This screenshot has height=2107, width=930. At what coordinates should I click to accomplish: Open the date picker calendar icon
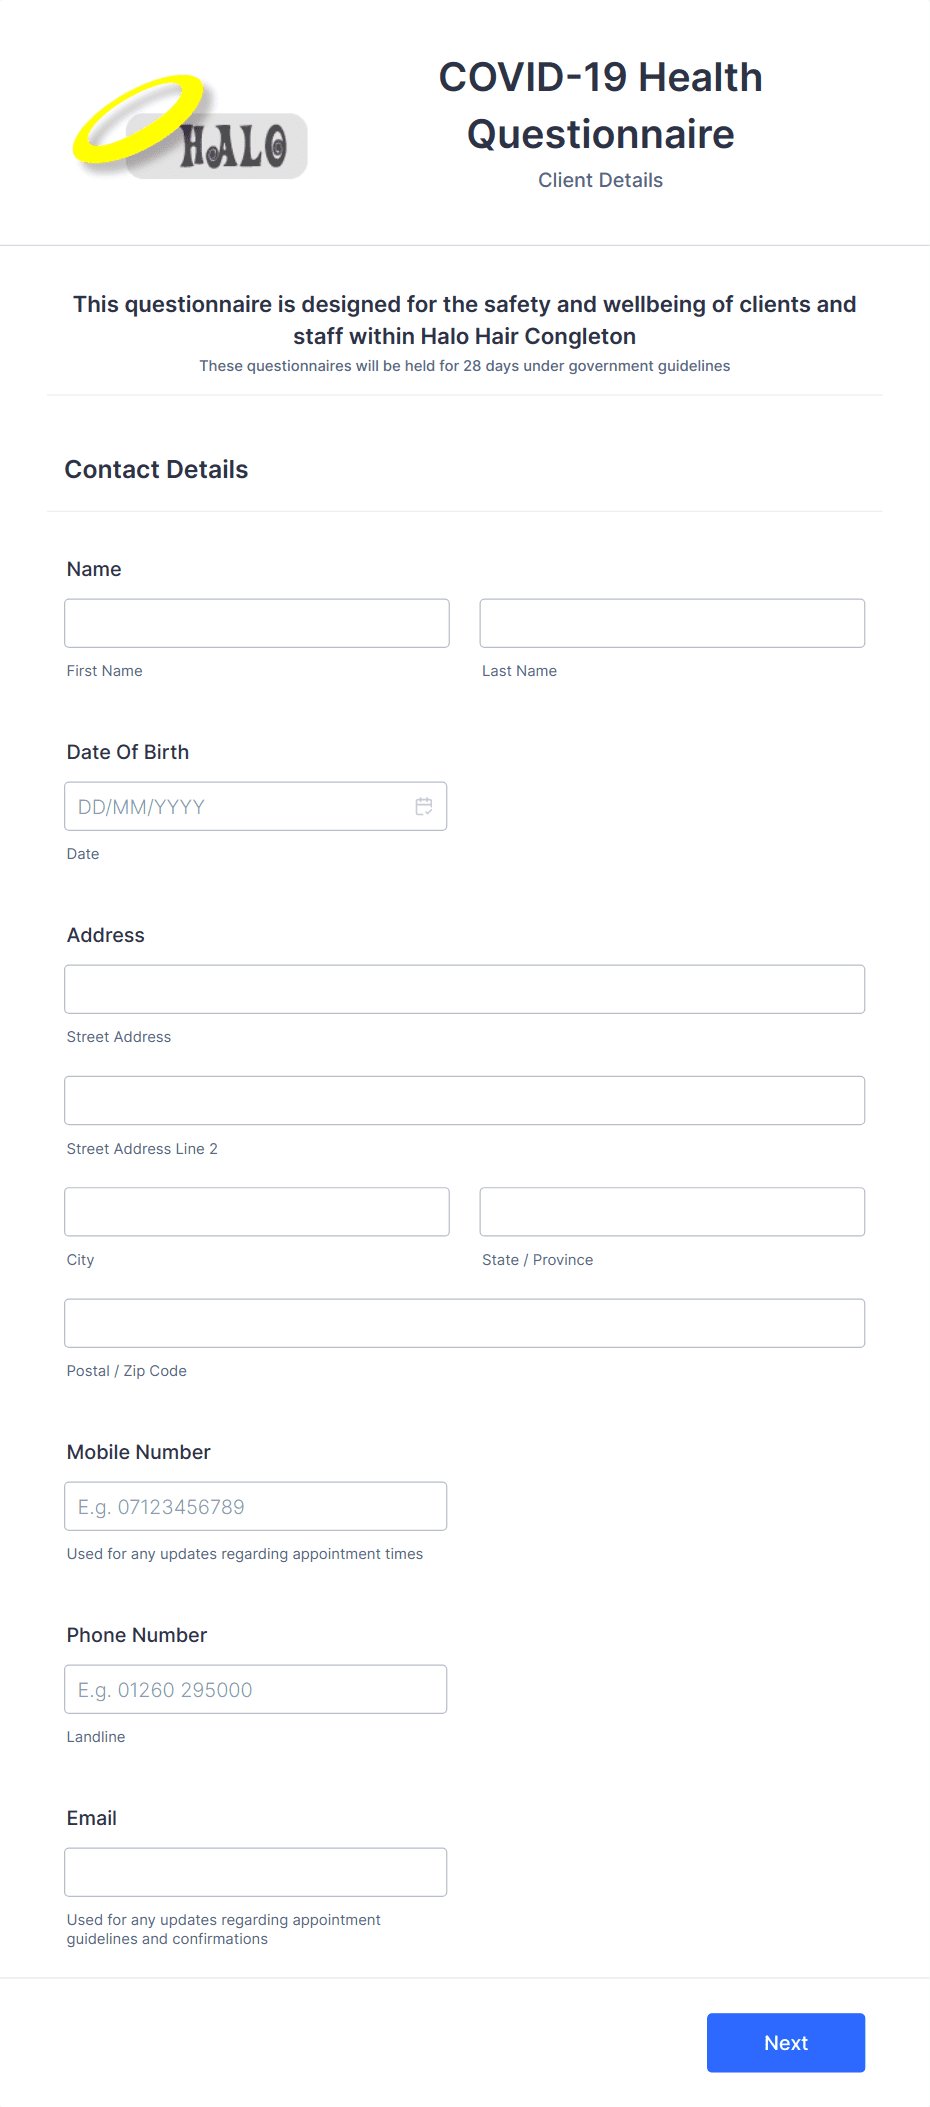(424, 806)
